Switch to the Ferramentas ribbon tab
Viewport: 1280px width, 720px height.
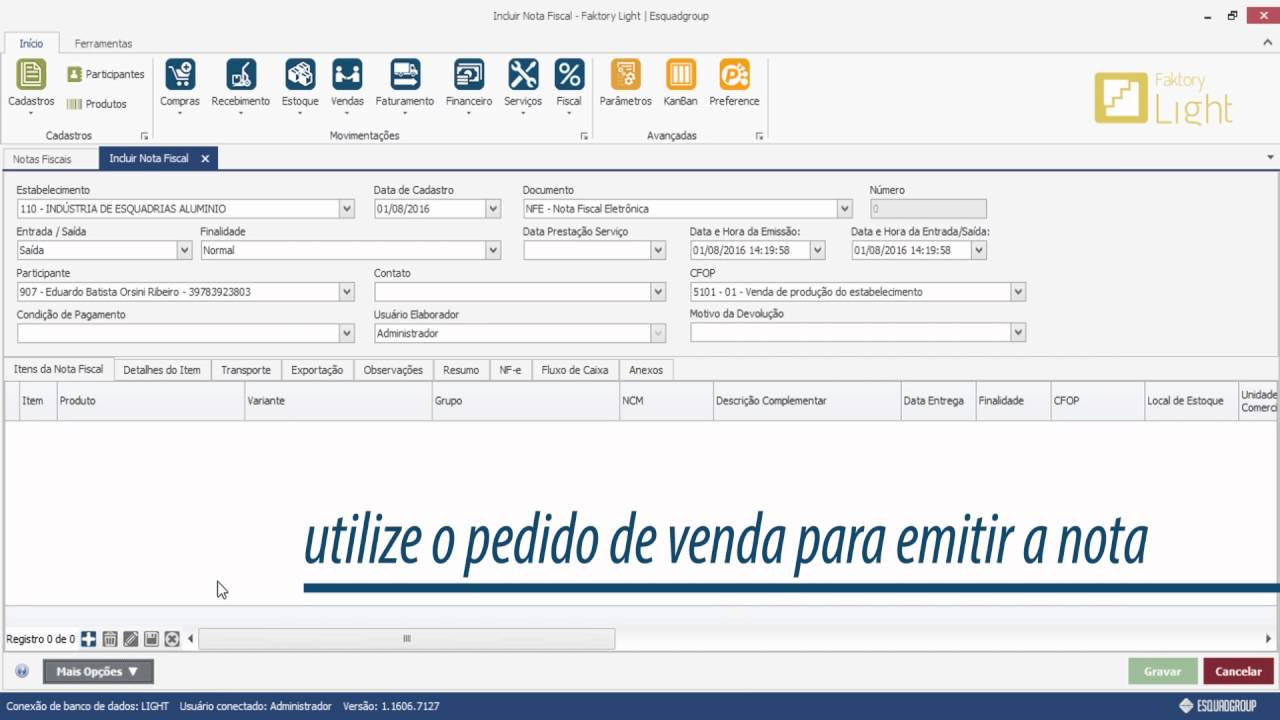[x=103, y=44]
